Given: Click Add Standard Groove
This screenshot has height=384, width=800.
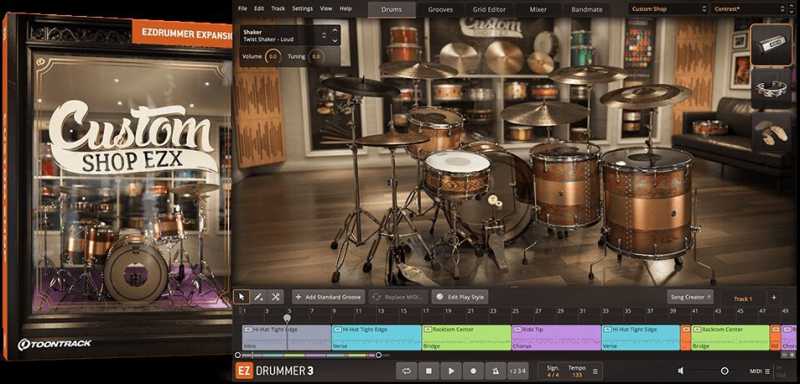Looking at the screenshot, I should 329,297.
